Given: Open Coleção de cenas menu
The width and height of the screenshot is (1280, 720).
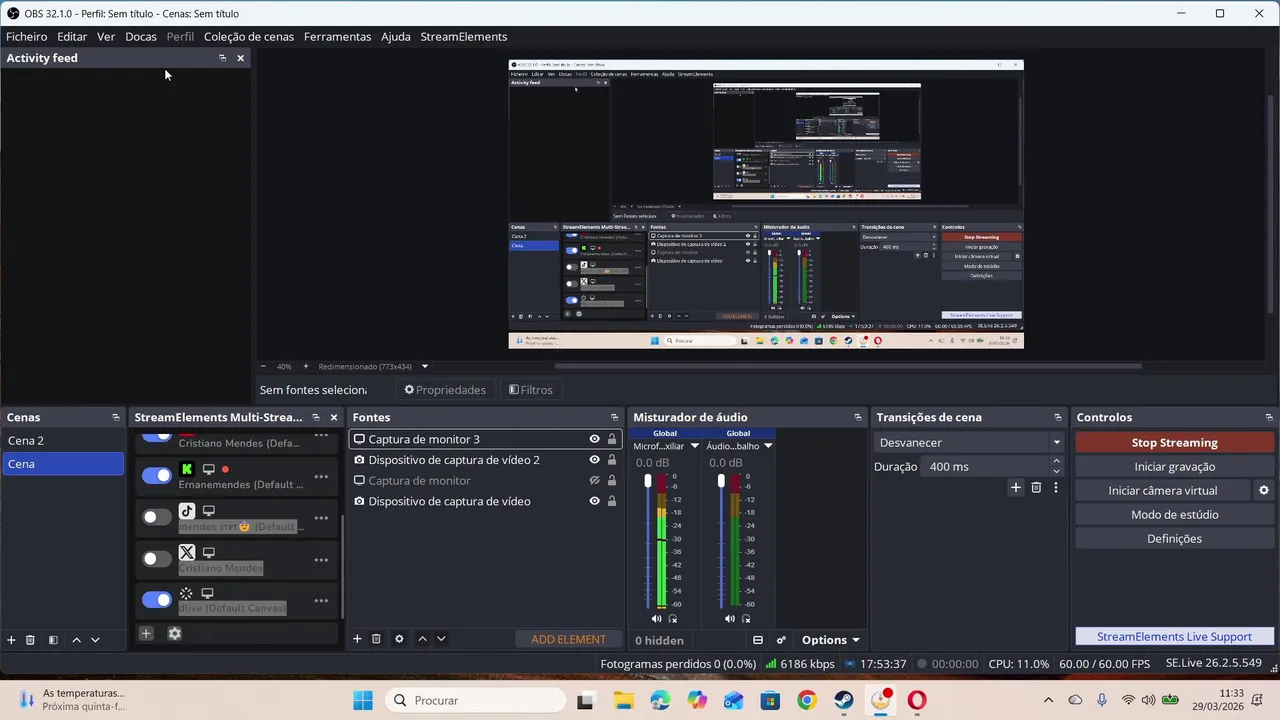Looking at the screenshot, I should coord(249,36).
